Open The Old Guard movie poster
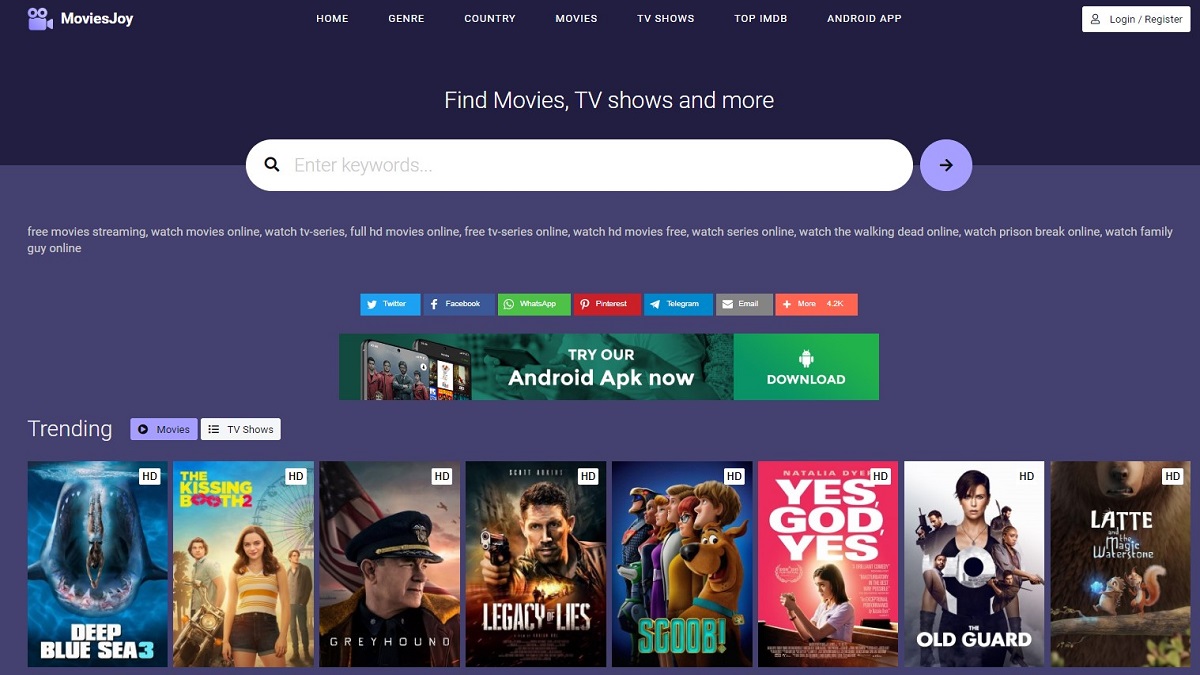Image resolution: width=1200 pixels, height=675 pixels. pyautogui.click(x=974, y=564)
